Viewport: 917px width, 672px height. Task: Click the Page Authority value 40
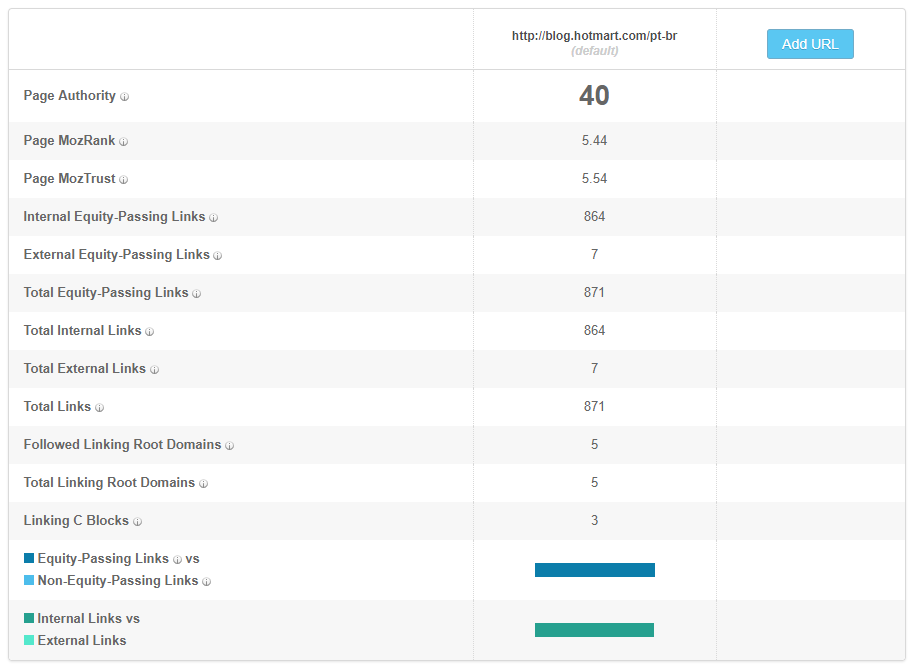point(594,95)
